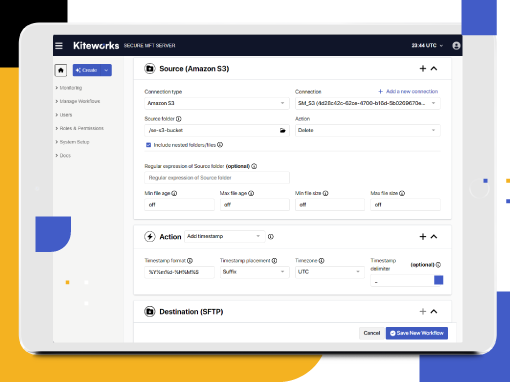The width and height of the screenshot is (510, 382).
Task: Expand the Docs menu
Action: 63,155
